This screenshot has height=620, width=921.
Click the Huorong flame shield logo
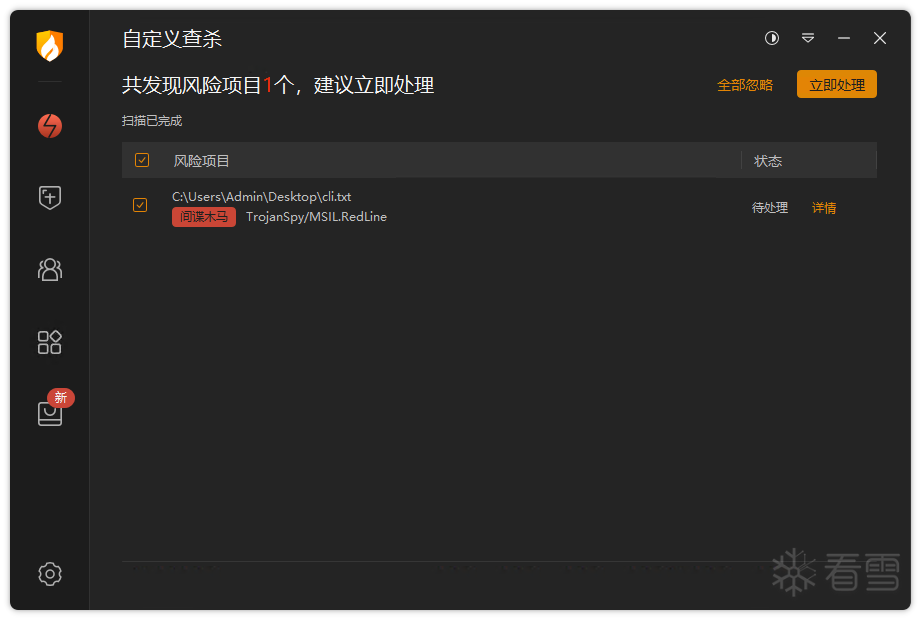50,45
